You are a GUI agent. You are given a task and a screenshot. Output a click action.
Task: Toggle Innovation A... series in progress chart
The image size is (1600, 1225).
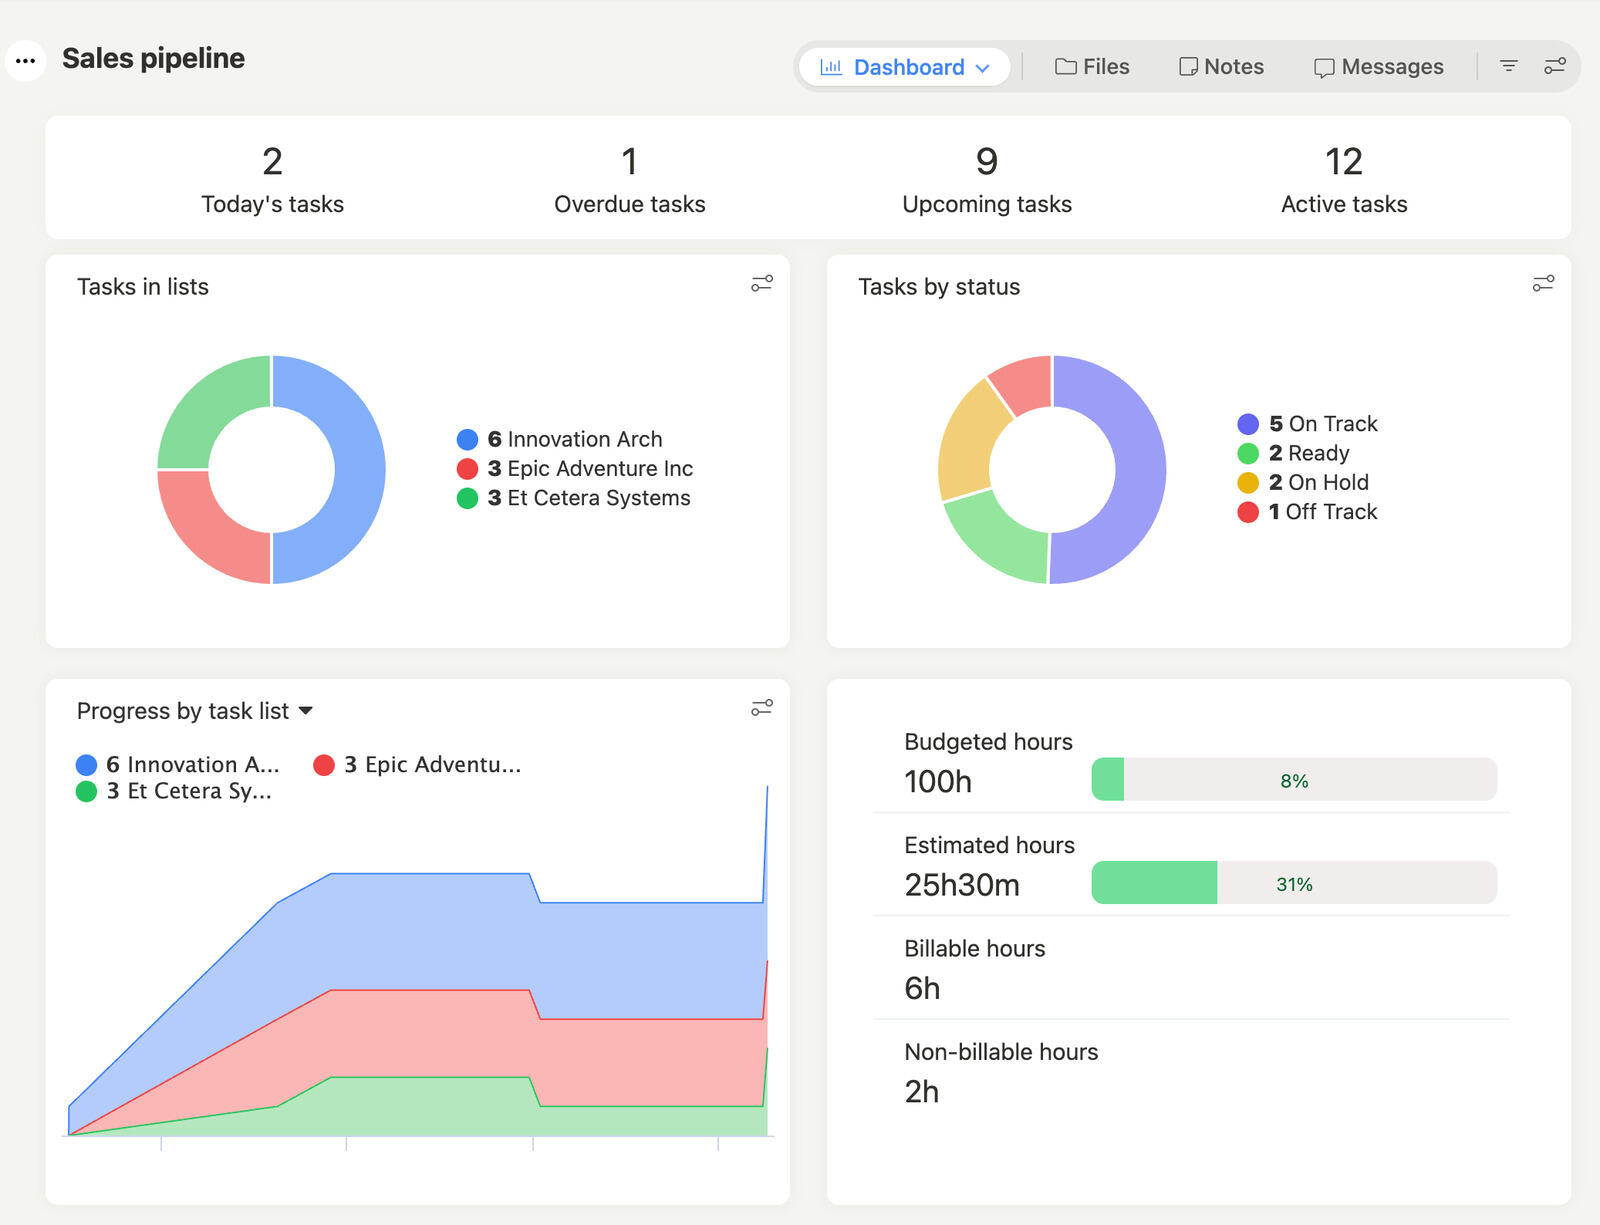coord(178,765)
